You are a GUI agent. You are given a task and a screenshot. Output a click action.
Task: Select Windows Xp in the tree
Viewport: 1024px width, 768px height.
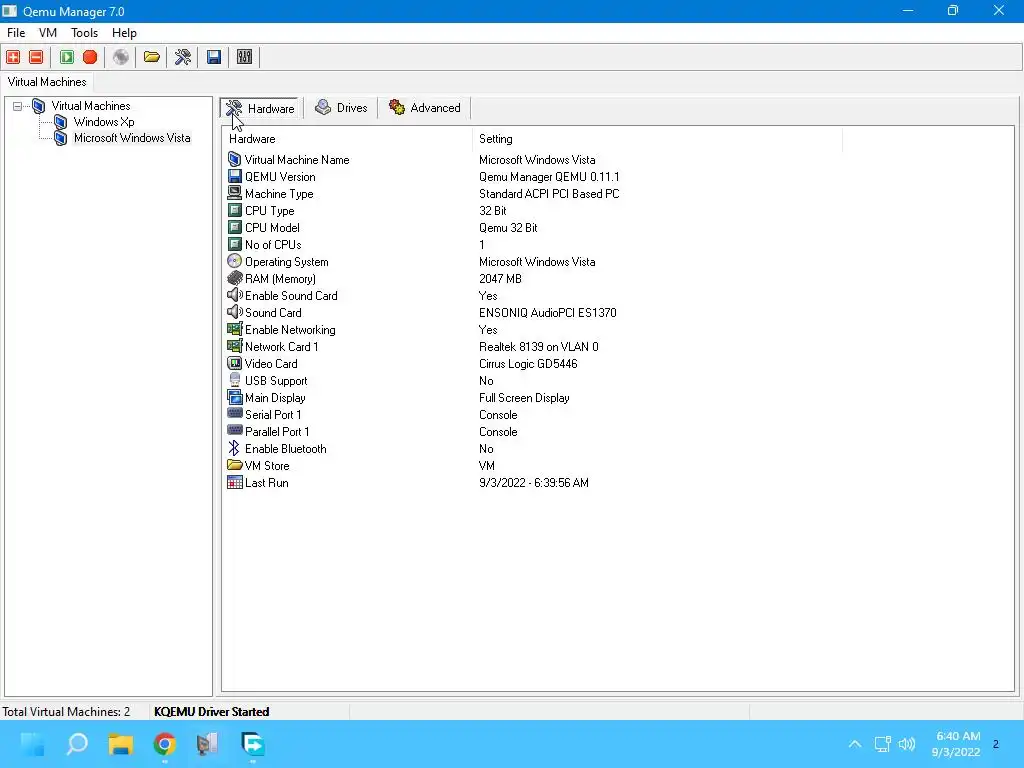(104, 121)
